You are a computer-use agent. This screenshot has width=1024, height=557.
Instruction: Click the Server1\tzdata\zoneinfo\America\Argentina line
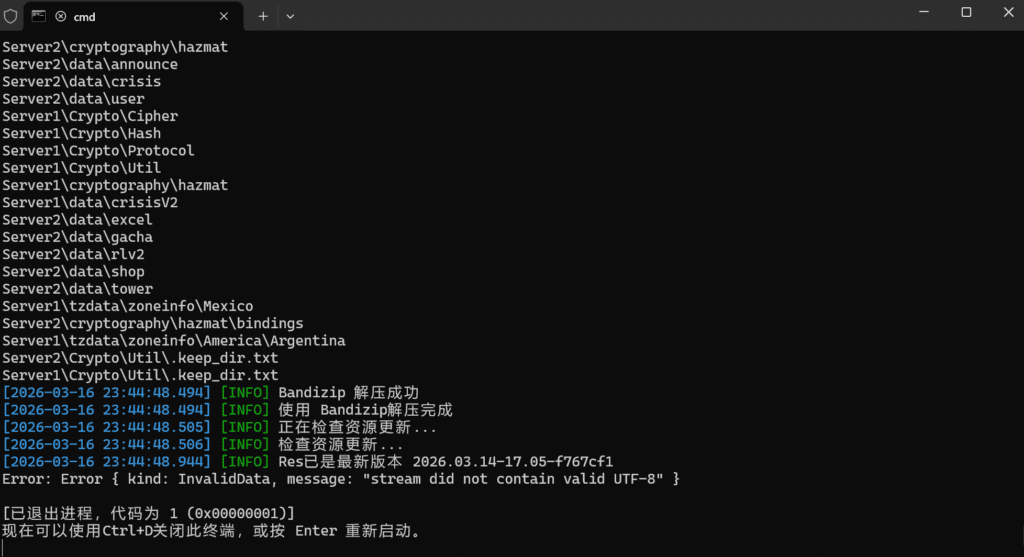173,341
